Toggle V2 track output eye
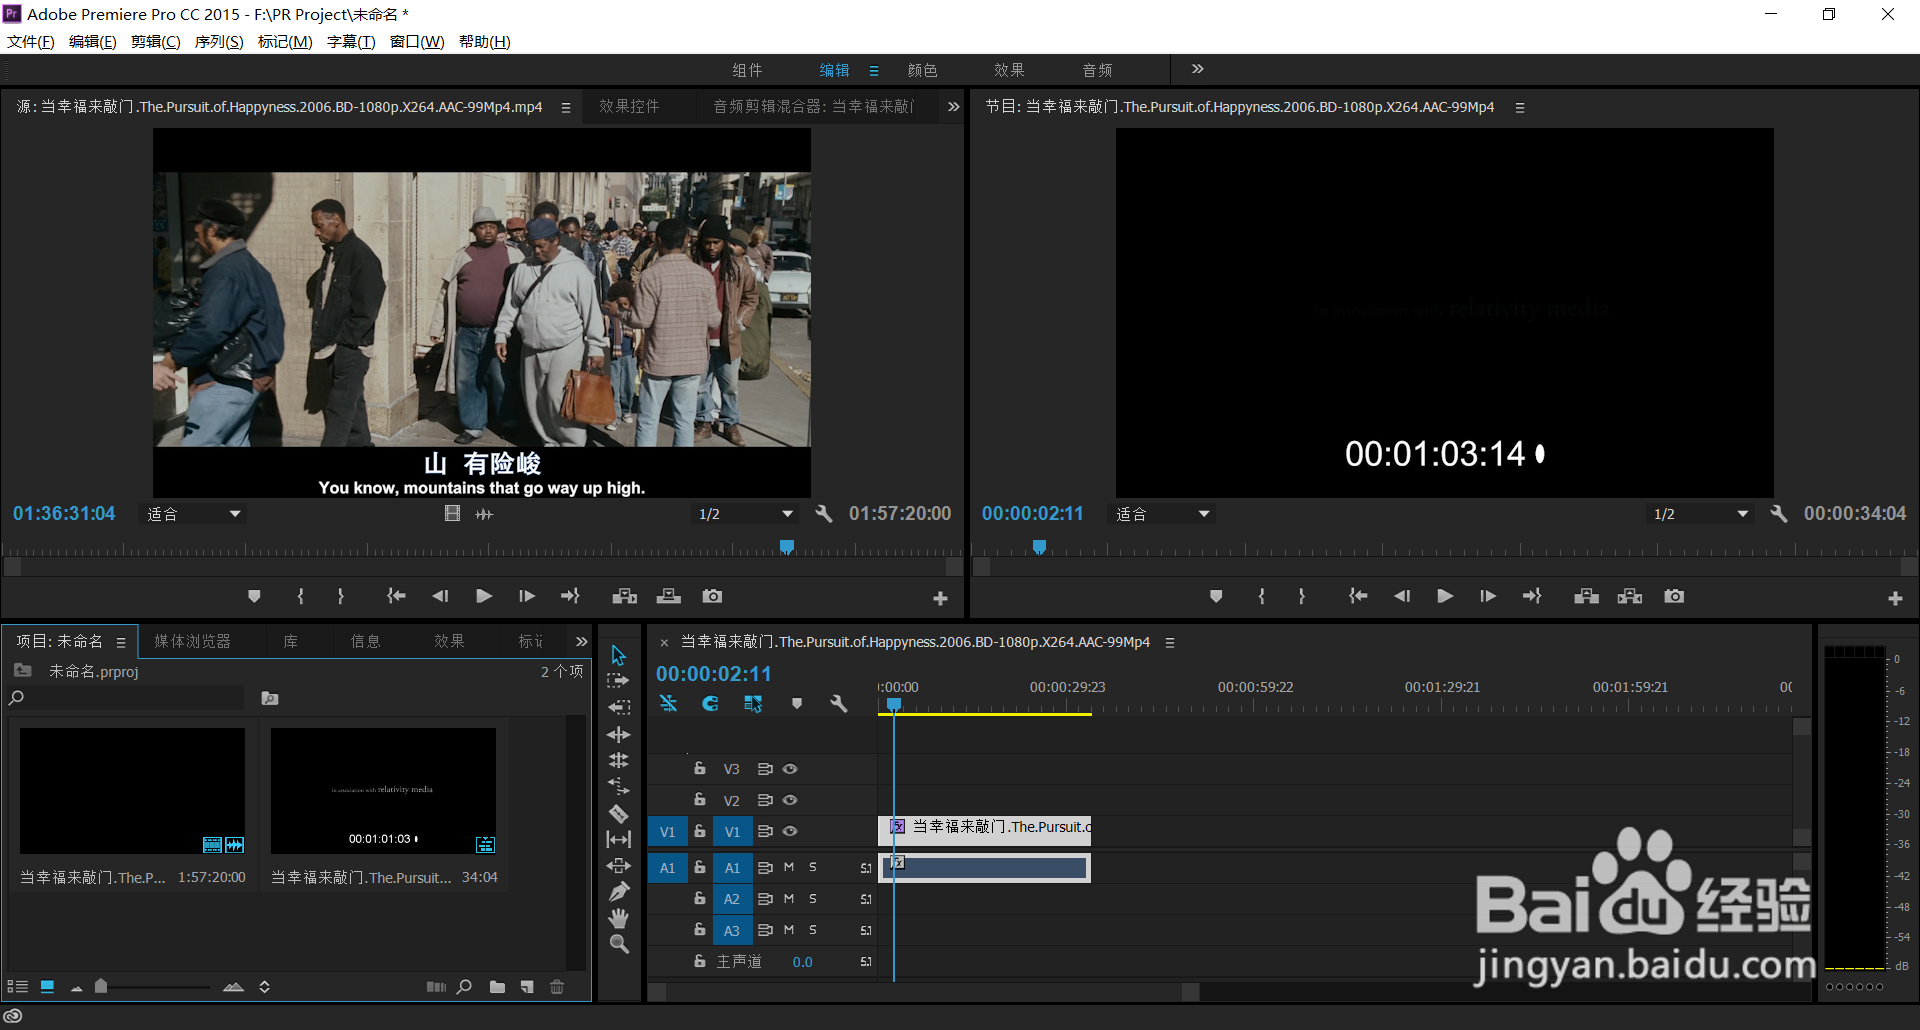The image size is (1920, 1030). (x=790, y=800)
